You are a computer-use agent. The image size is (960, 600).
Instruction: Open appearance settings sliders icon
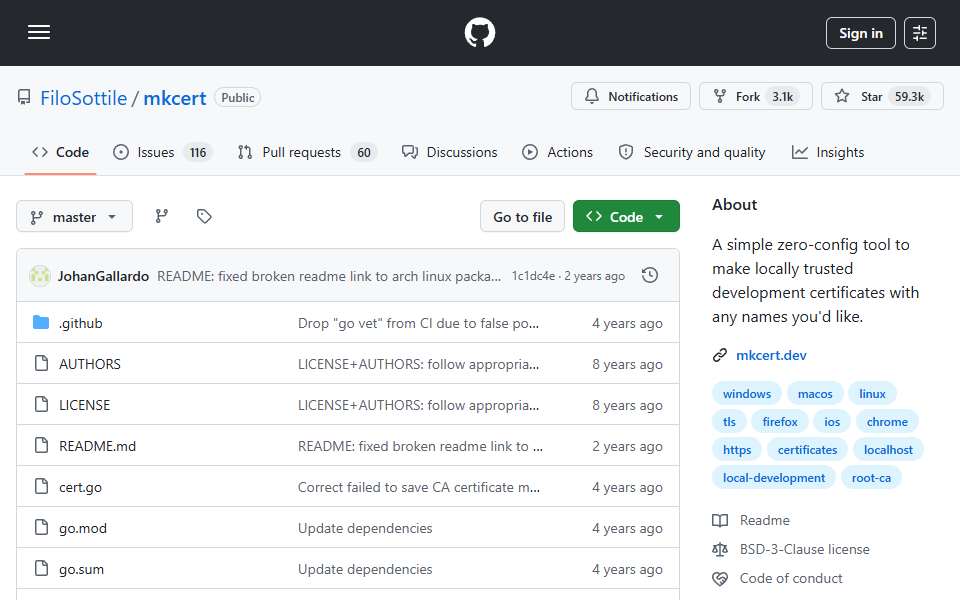(920, 33)
